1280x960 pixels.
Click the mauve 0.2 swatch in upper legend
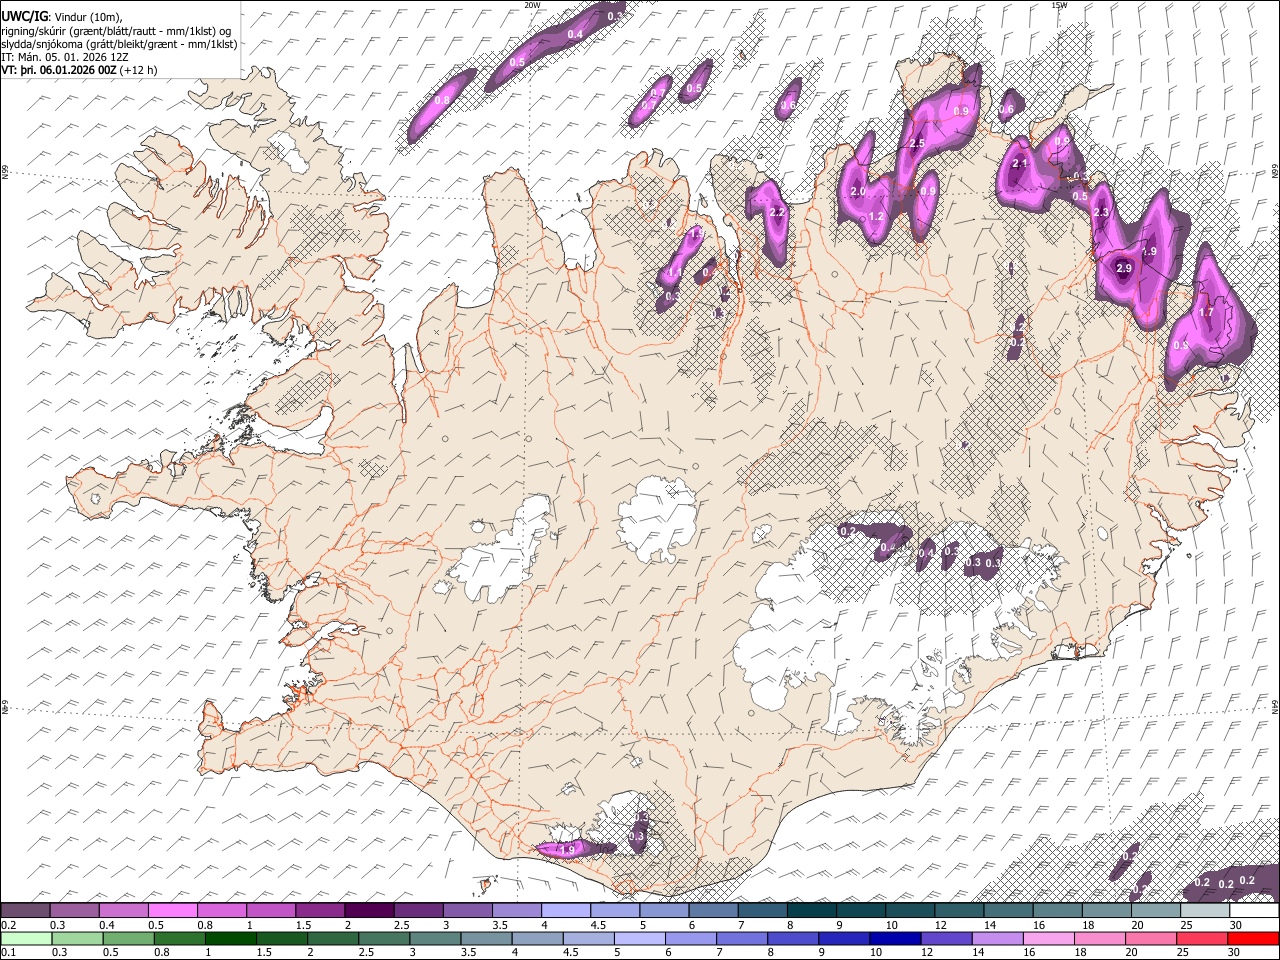coord(25,911)
